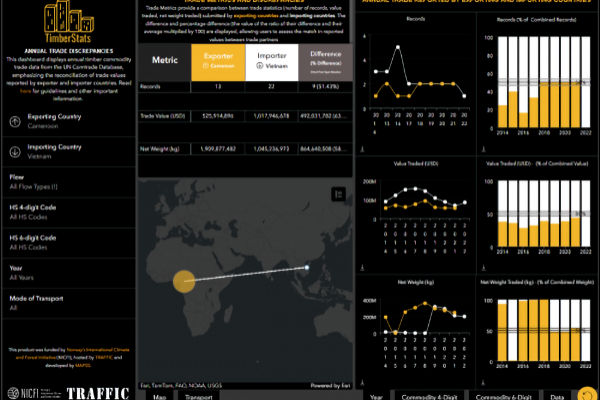This screenshot has width=600, height=400.
Task: Switch to the Commodity 4-Digit tab
Action: click(x=429, y=396)
